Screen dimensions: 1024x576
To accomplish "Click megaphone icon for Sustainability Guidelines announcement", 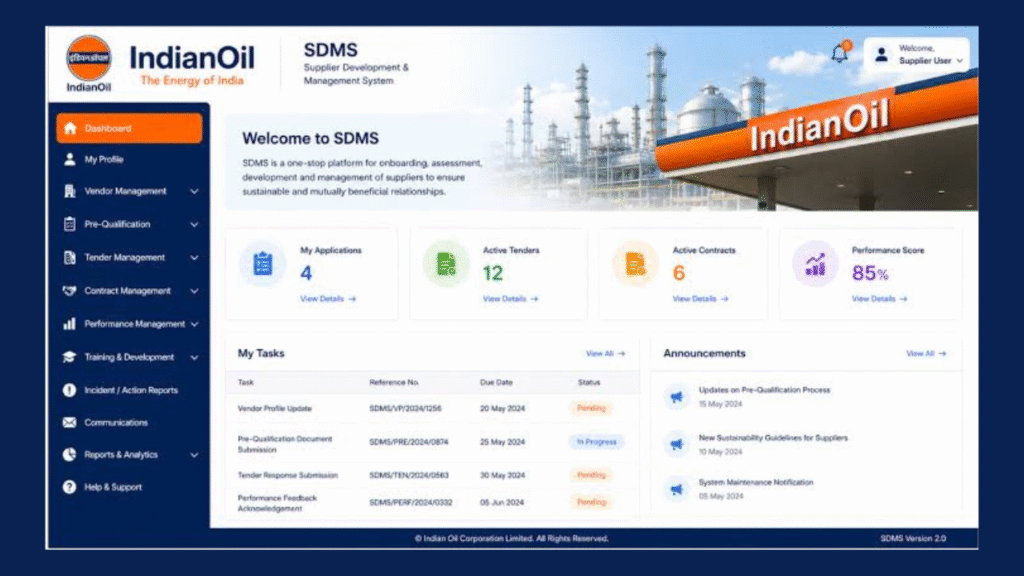I will click(x=677, y=444).
